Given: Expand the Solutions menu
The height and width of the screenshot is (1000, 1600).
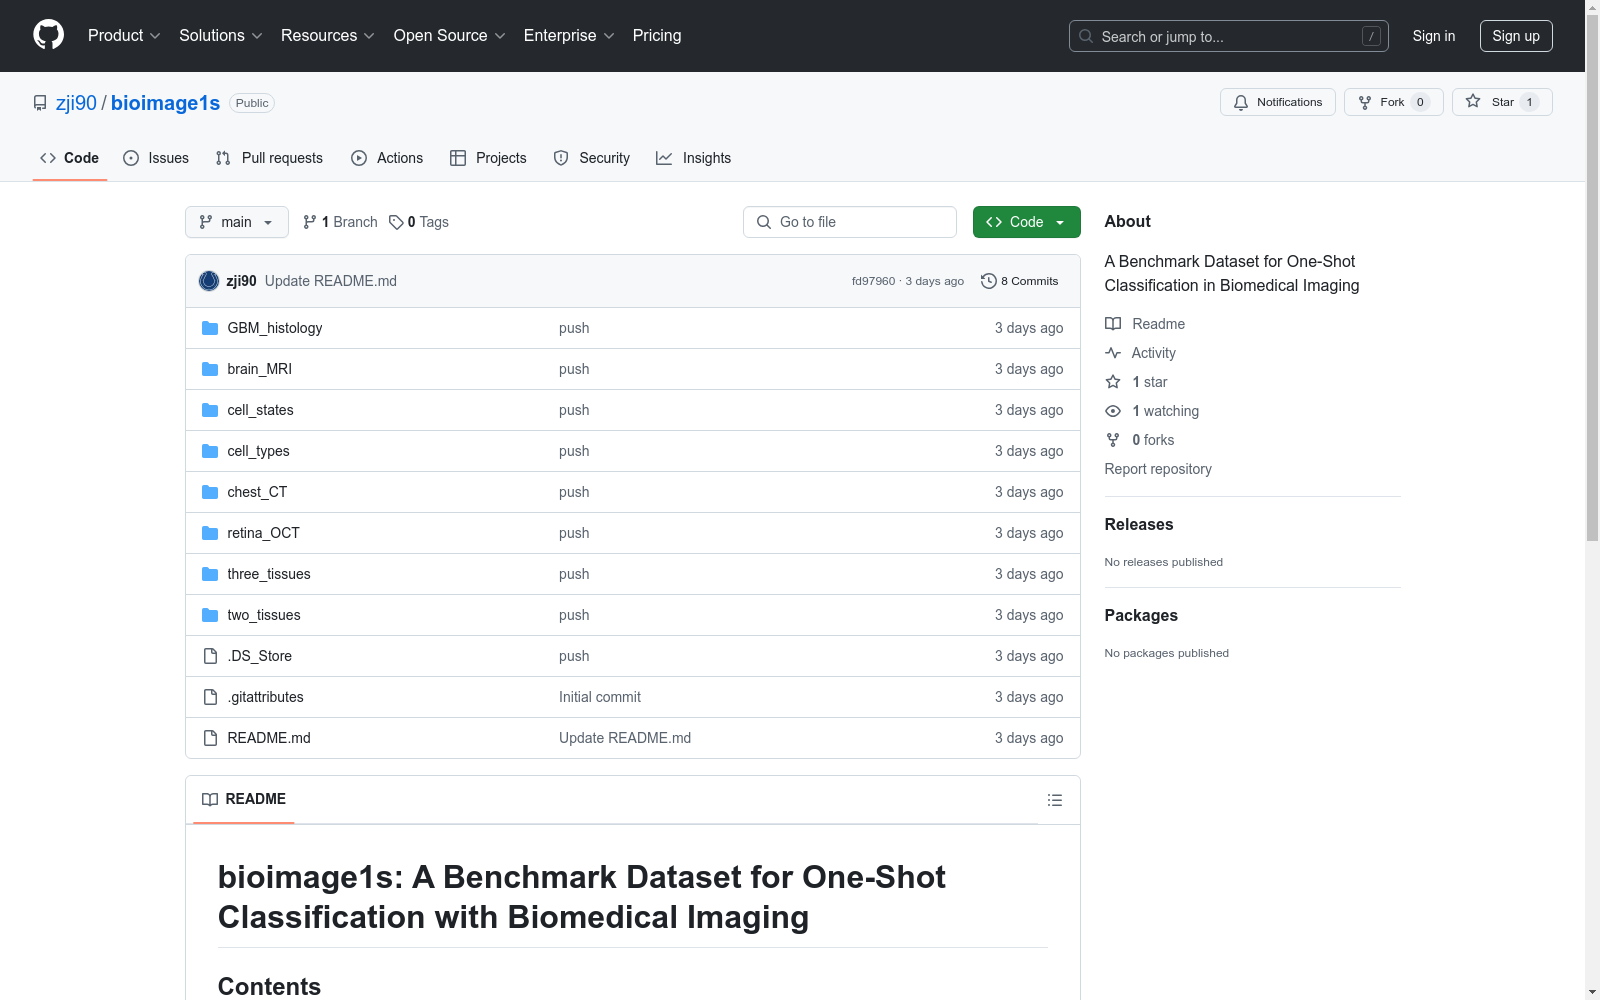Looking at the screenshot, I should point(221,36).
